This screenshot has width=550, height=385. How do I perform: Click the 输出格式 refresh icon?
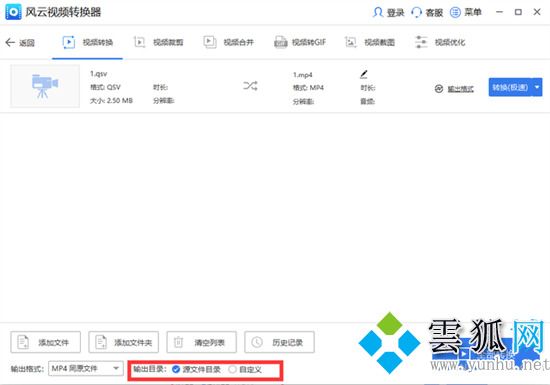tap(439, 89)
